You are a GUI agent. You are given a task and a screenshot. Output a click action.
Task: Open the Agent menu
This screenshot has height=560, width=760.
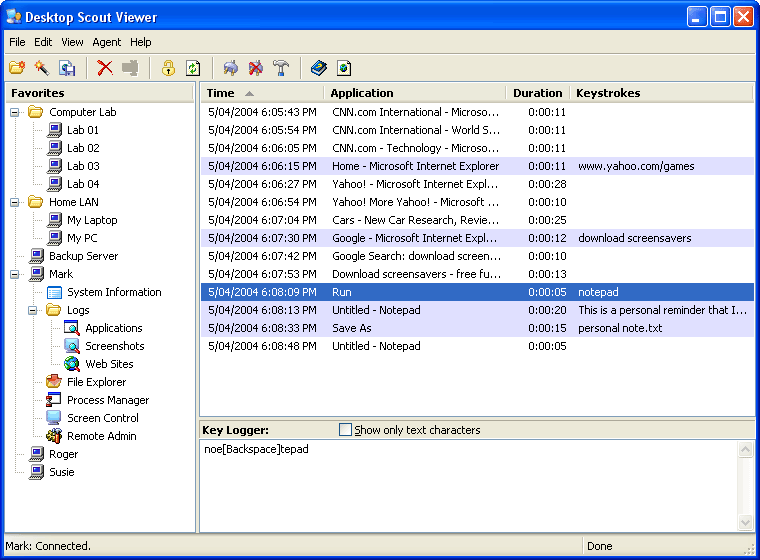pos(106,42)
